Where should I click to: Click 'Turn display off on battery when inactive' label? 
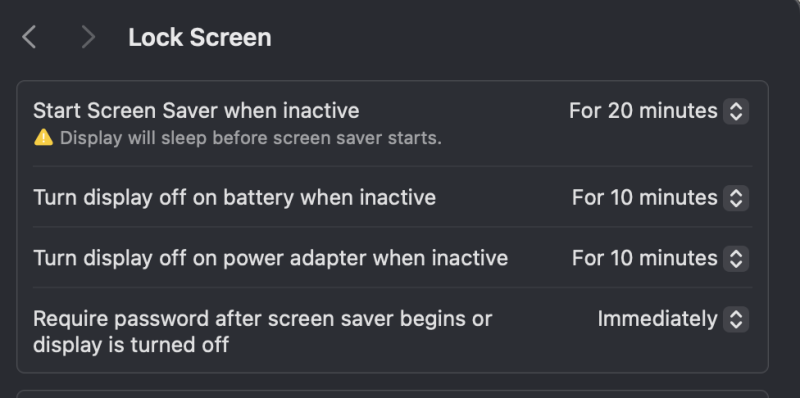coord(234,197)
